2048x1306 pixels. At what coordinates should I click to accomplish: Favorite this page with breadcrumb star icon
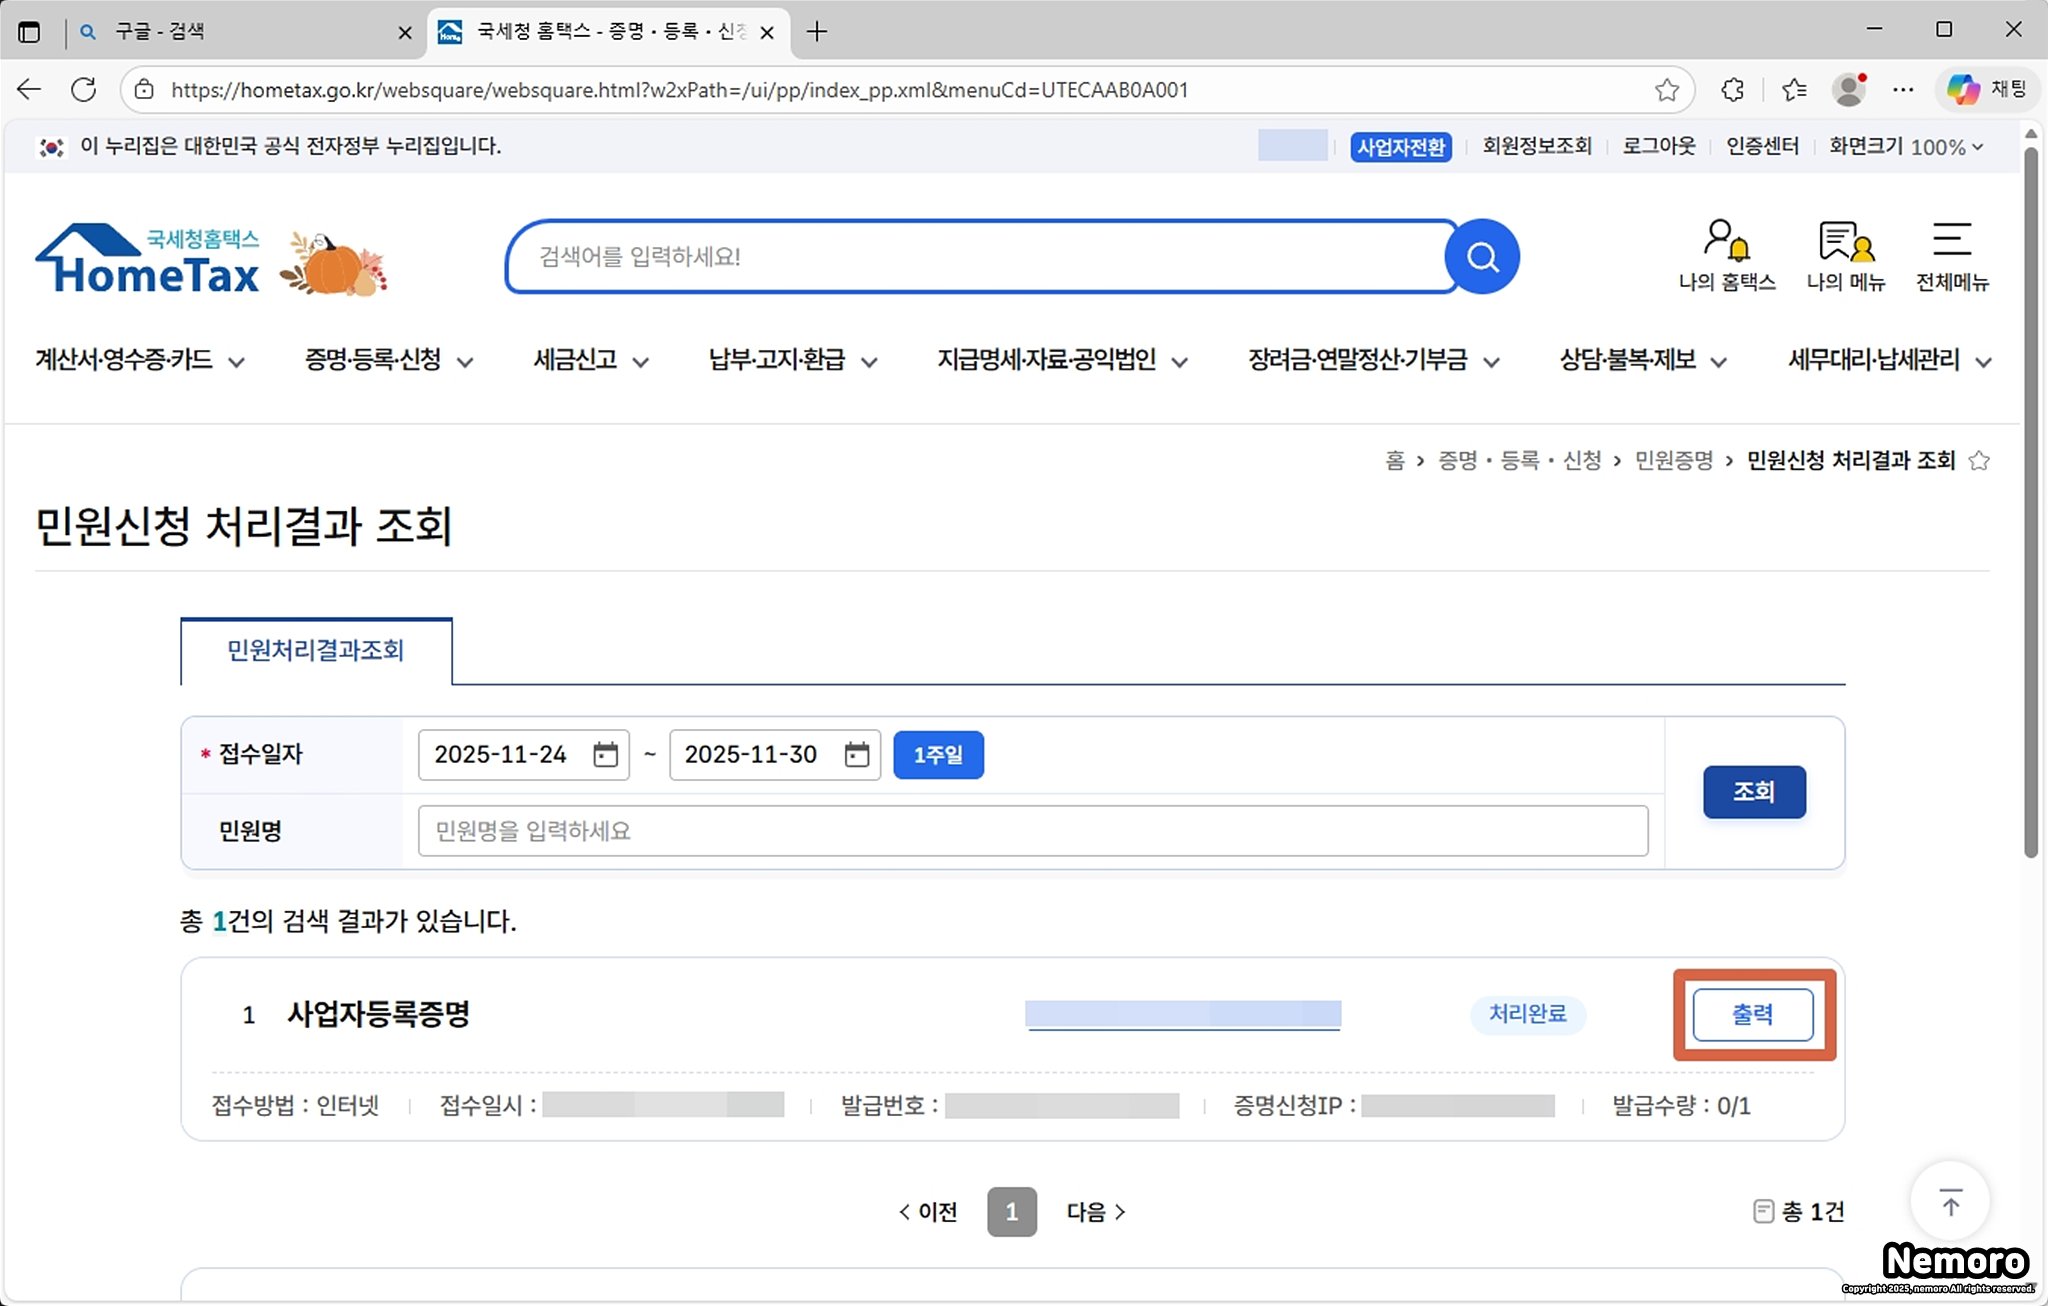tap(1979, 461)
